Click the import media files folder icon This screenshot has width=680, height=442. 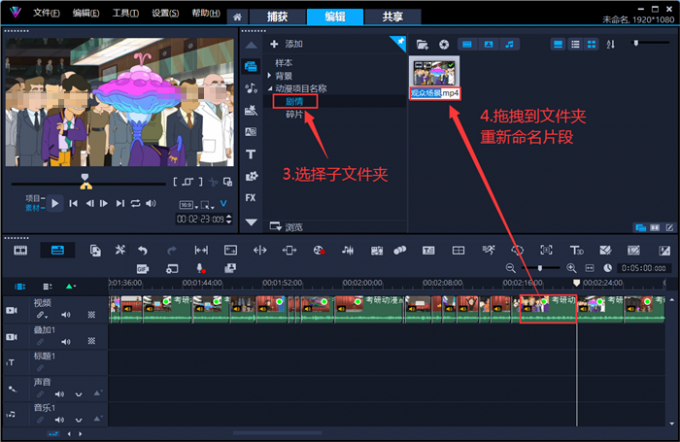click(x=422, y=44)
